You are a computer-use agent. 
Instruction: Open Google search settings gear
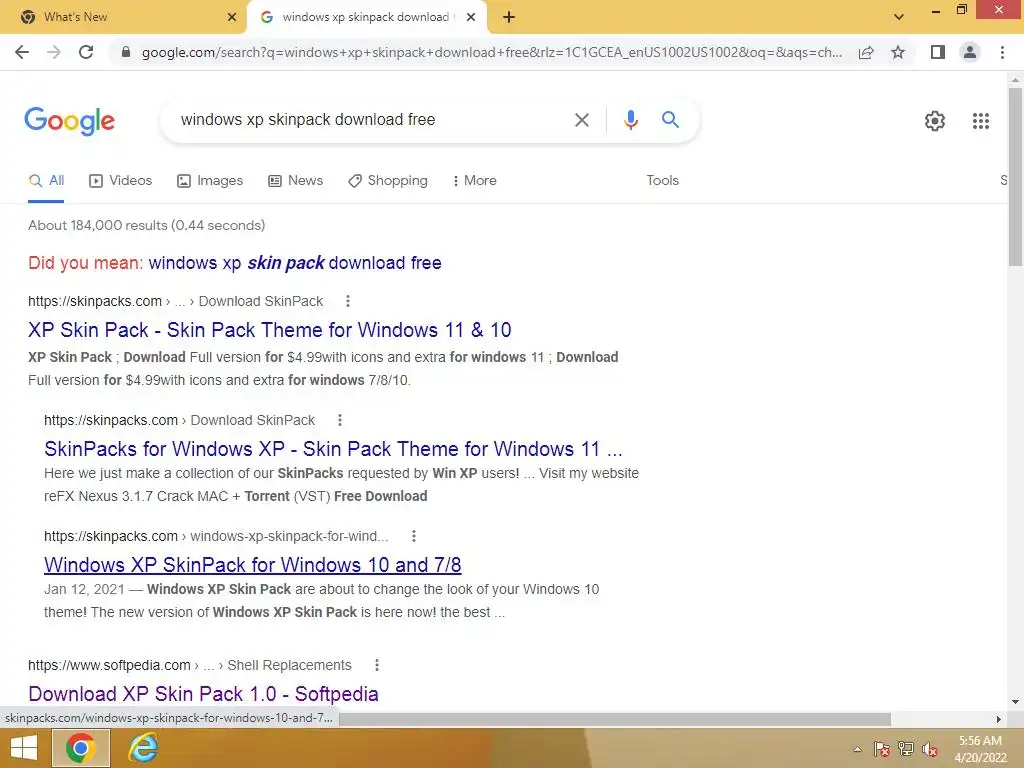(x=935, y=121)
